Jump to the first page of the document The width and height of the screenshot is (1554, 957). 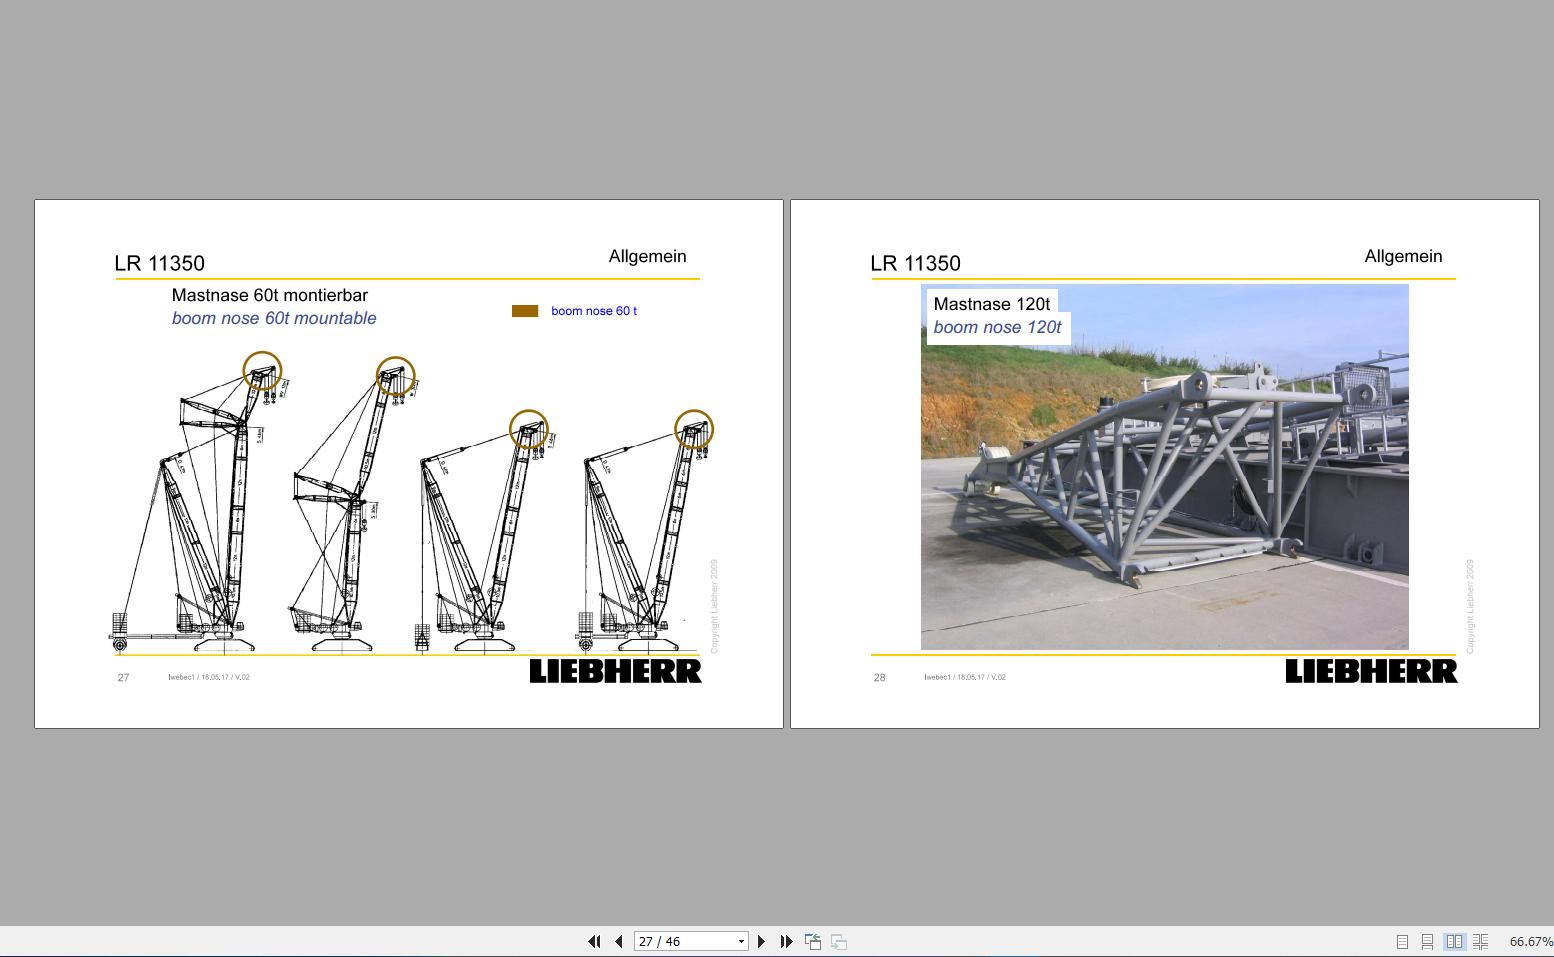point(594,941)
